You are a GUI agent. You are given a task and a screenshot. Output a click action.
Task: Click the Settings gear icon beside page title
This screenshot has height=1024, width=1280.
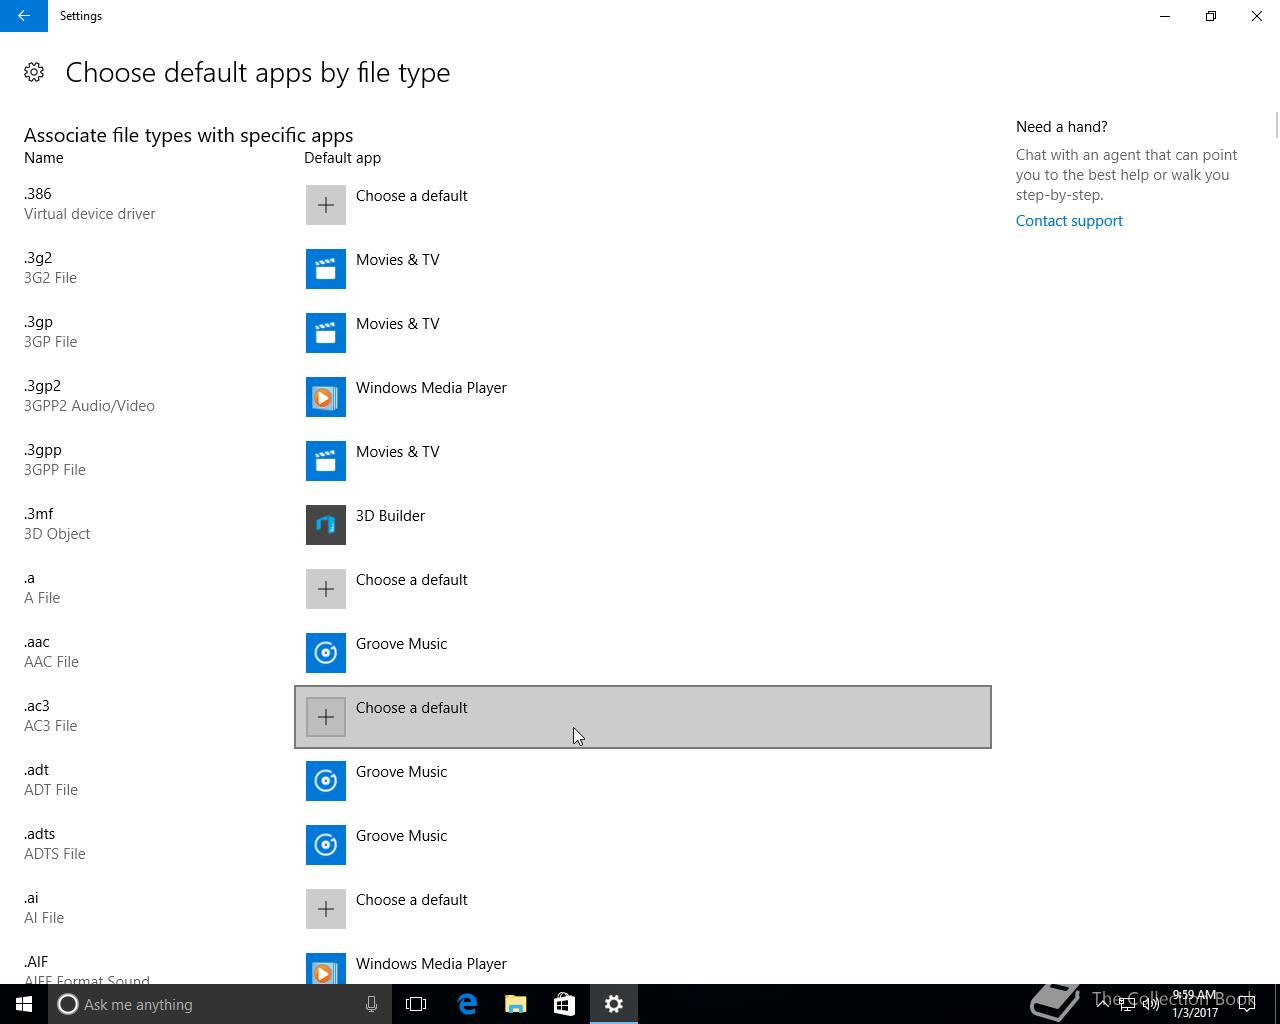34,72
